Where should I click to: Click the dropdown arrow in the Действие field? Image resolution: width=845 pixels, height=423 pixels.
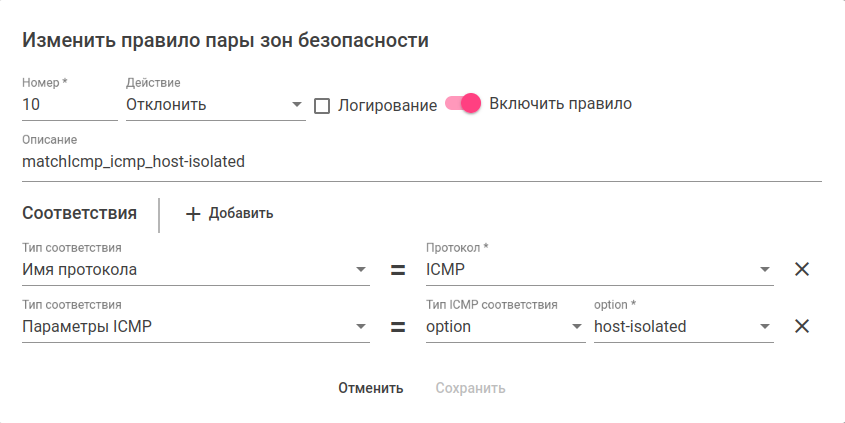(x=297, y=105)
